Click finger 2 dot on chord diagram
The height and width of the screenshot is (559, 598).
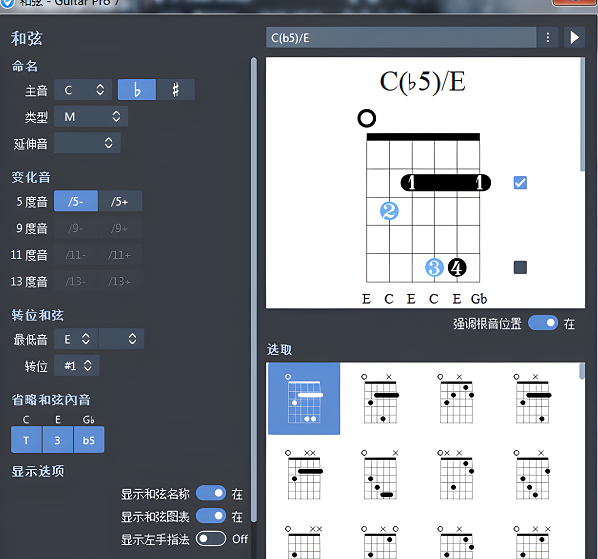pyautogui.click(x=389, y=211)
